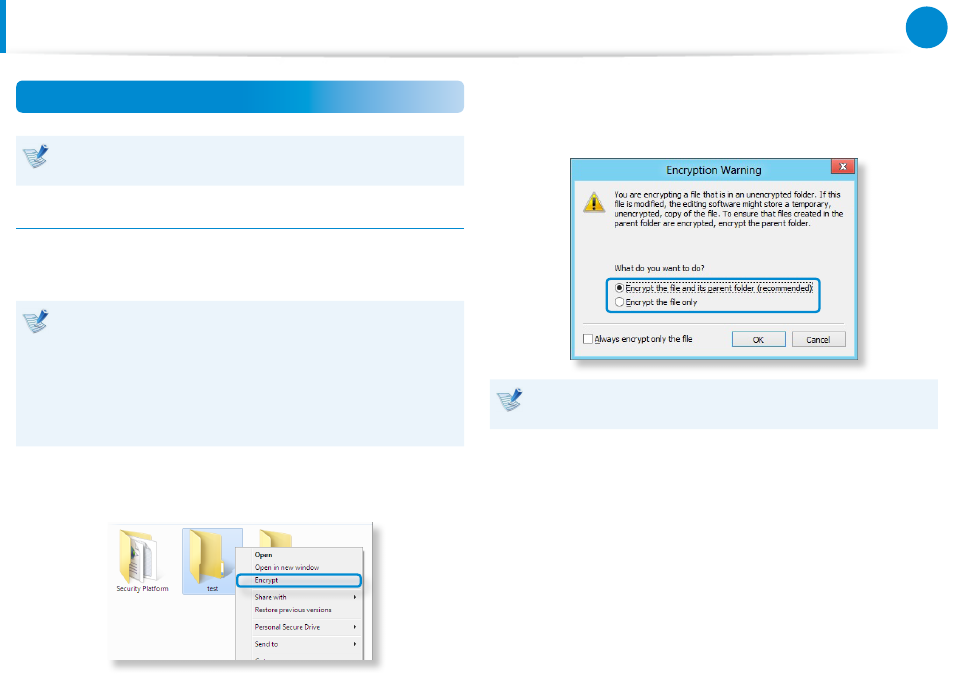This screenshot has height=677, width=954.
Task: Enable Always encrypt only the file checkbox
Action: coord(588,339)
